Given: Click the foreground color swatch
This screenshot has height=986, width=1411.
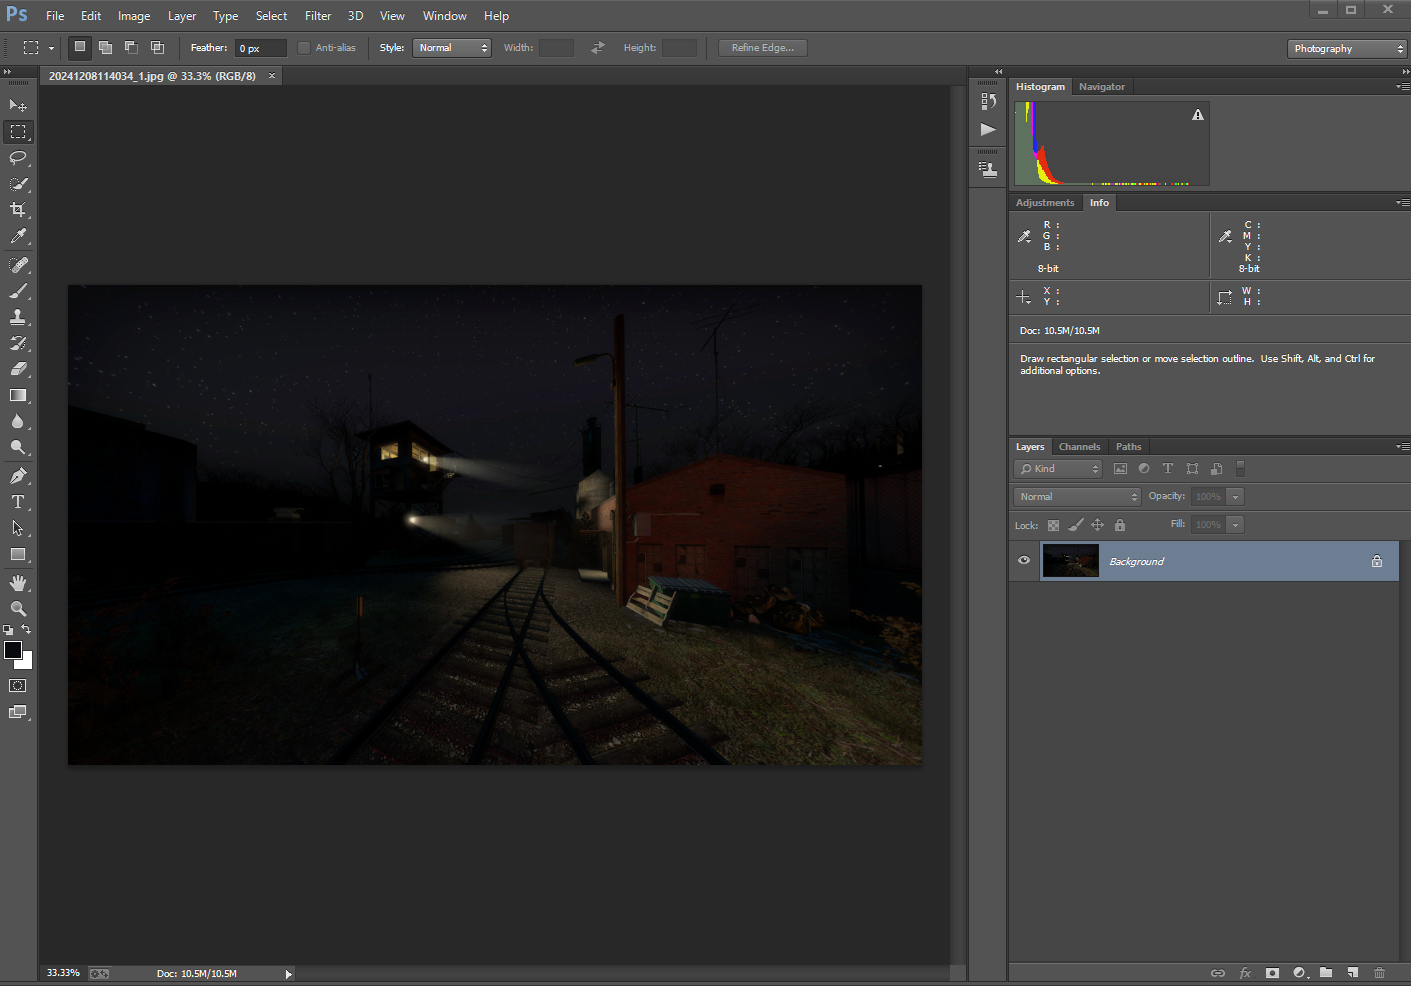Looking at the screenshot, I should tap(13, 651).
